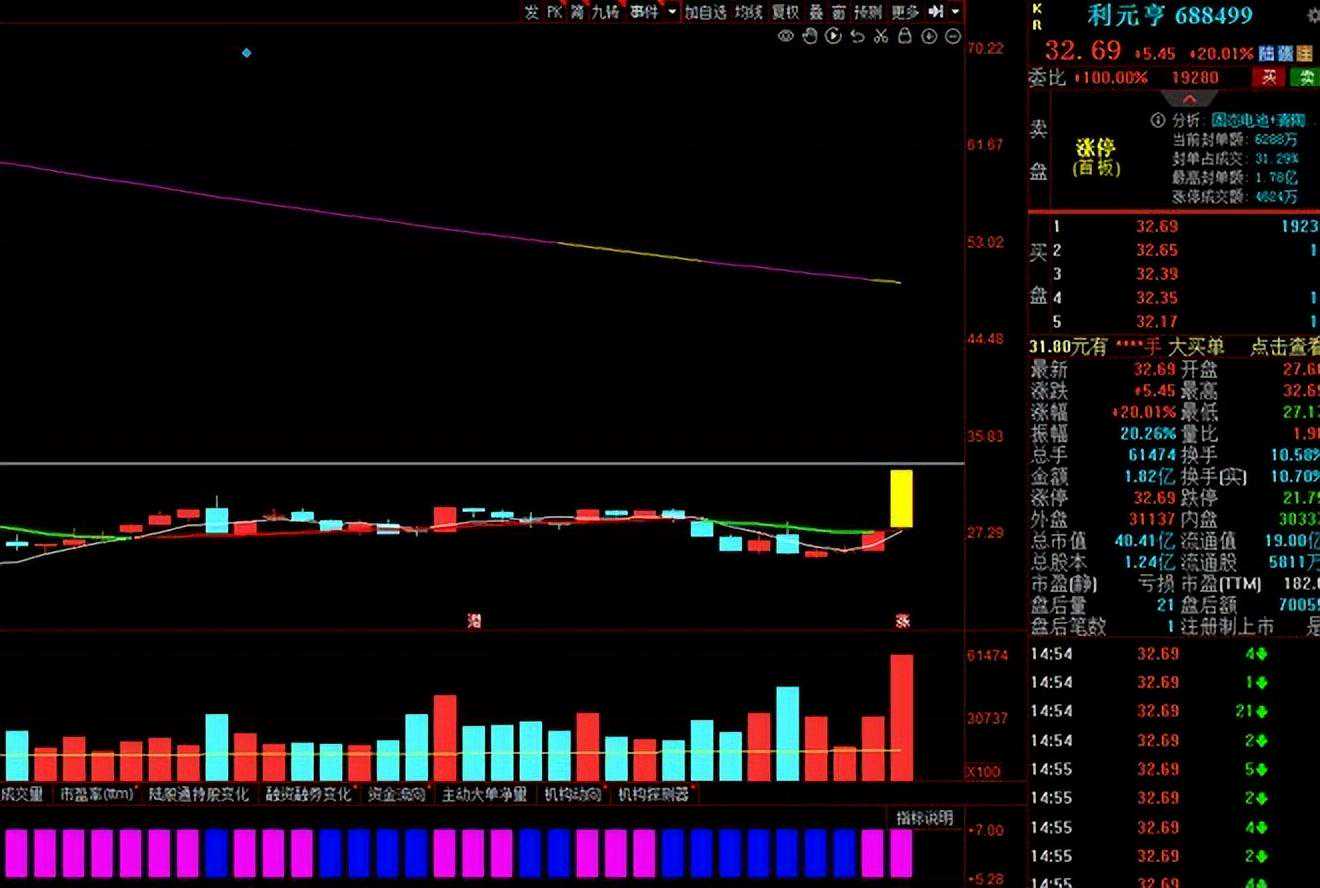Screen dimensions: 1320x888
Task: Select the tallest red volume bar
Action: coord(901,717)
